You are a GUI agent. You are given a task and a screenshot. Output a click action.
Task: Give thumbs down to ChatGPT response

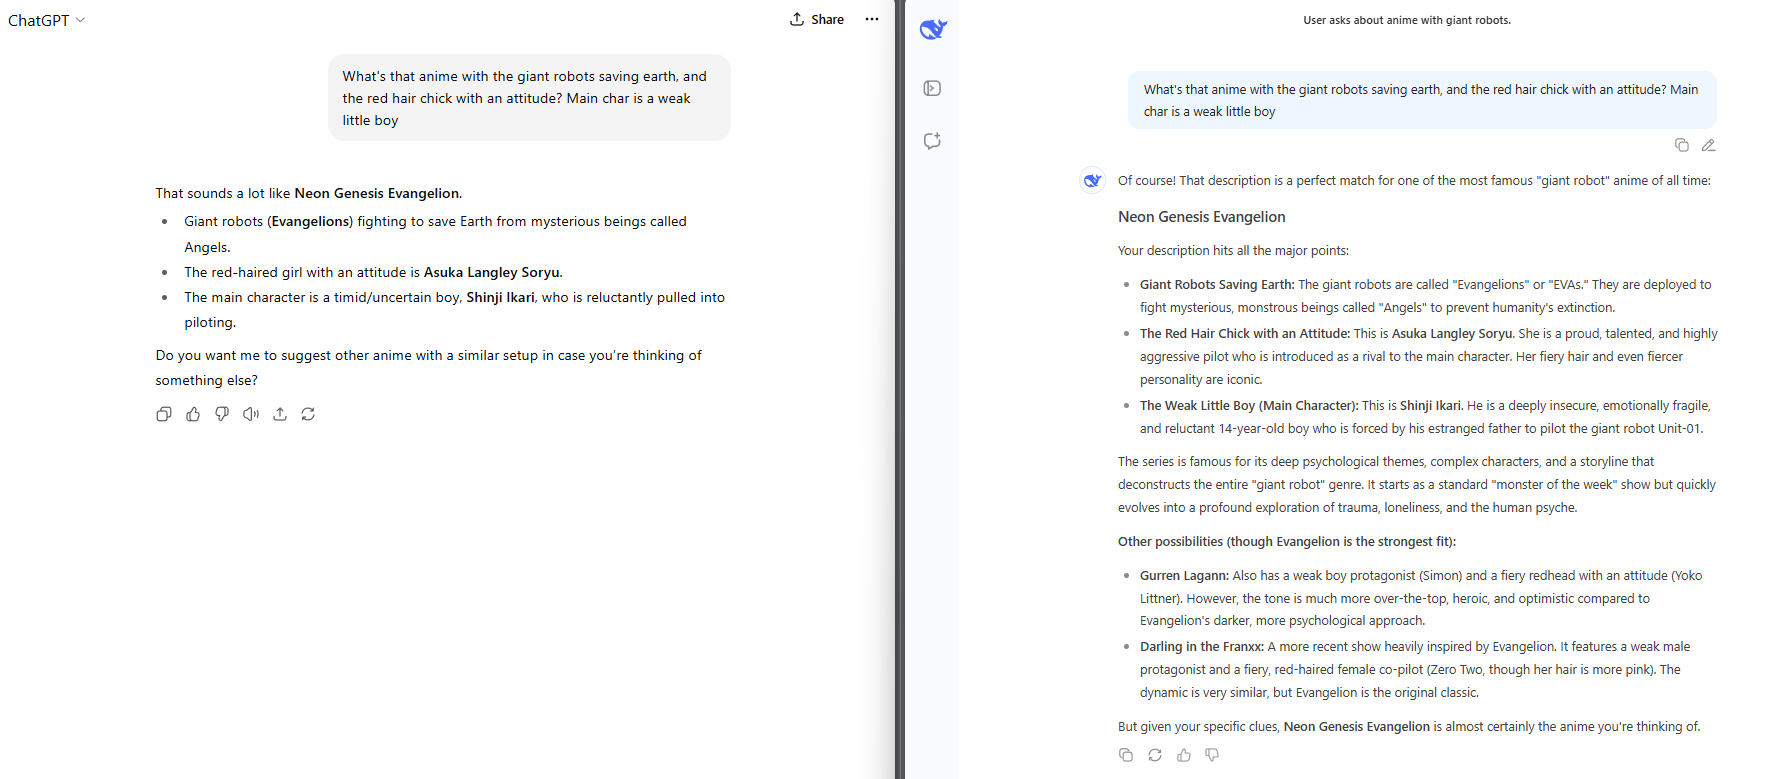tap(222, 414)
